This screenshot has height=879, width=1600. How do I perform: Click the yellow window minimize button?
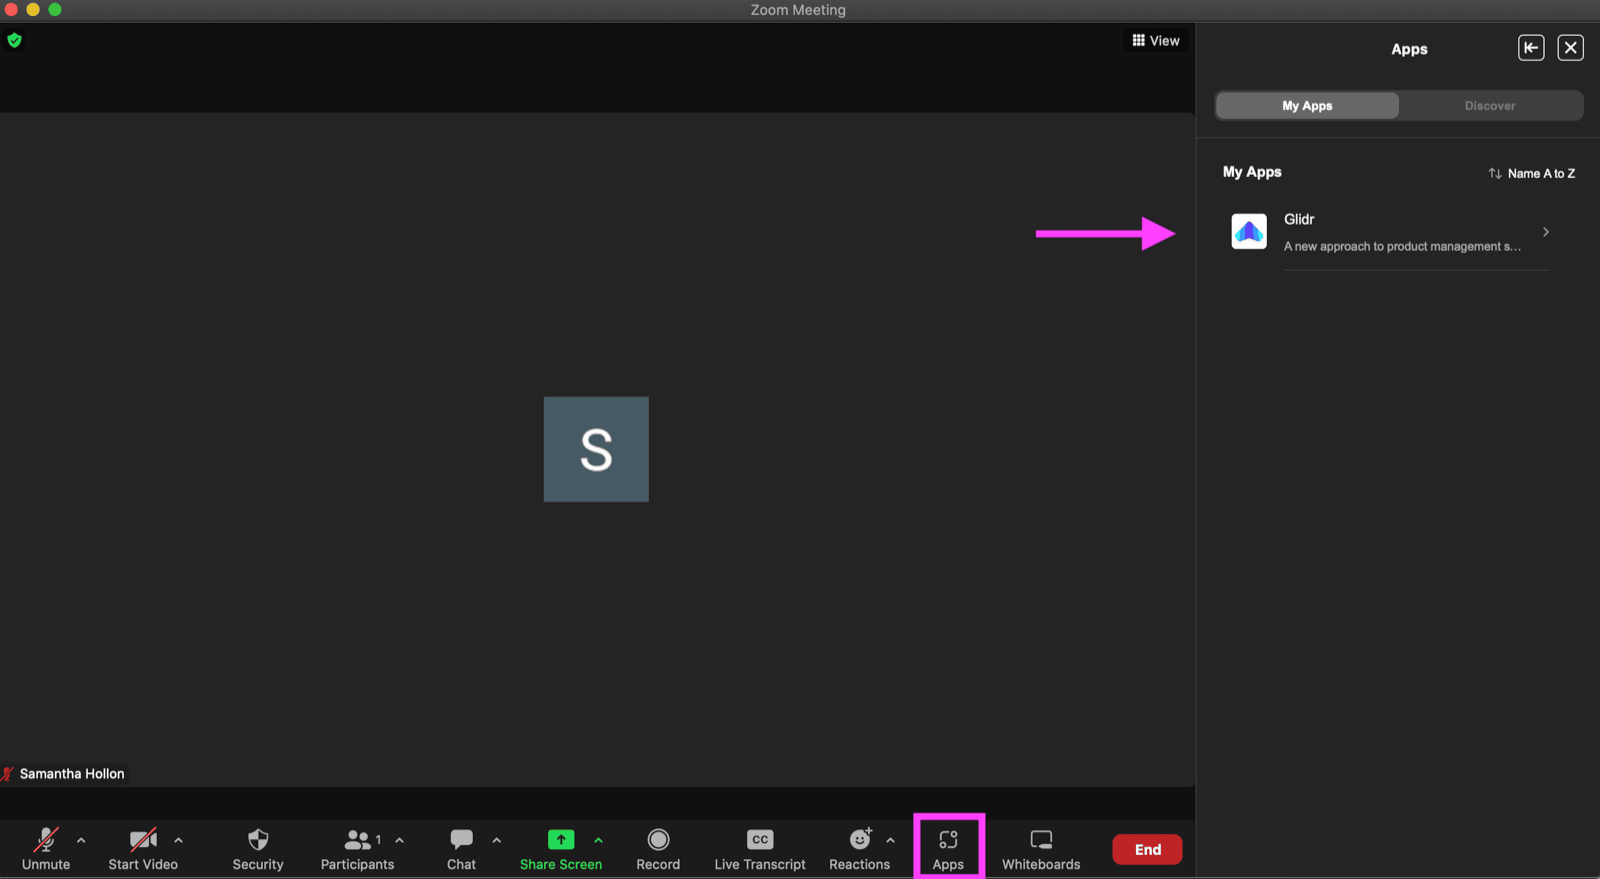click(33, 9)
